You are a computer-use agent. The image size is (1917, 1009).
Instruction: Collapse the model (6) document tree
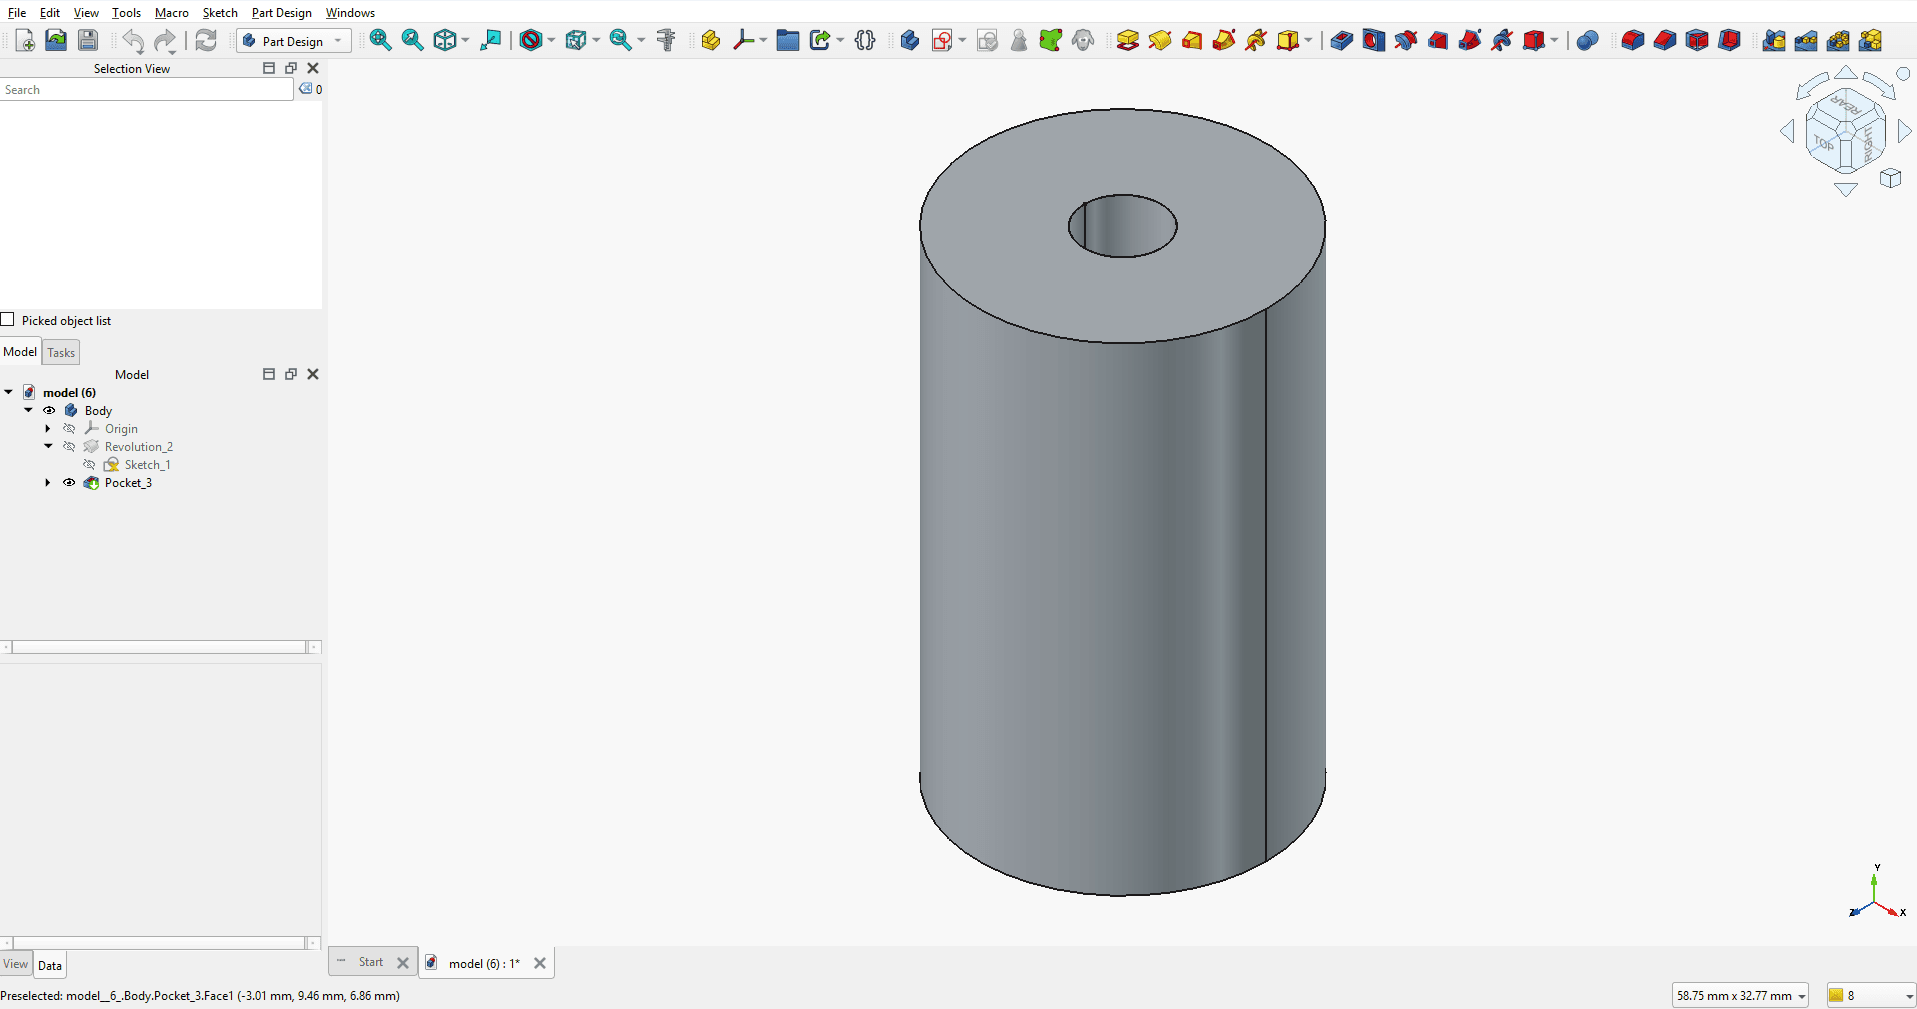[9, 392]
